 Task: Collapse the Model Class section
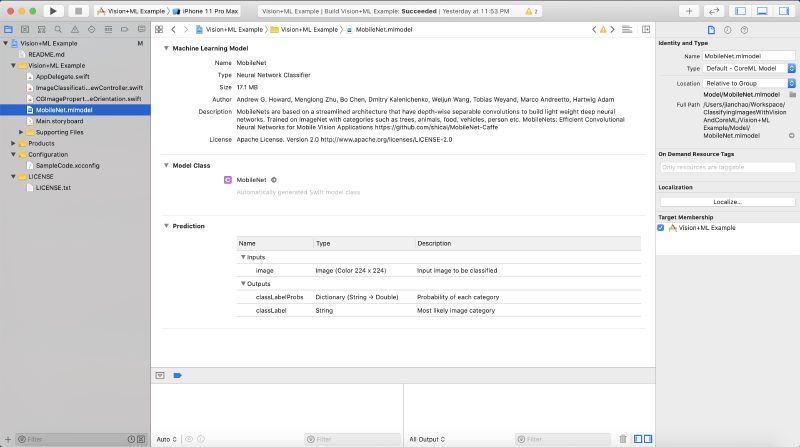pyautogui.click(x=166, y=165)
